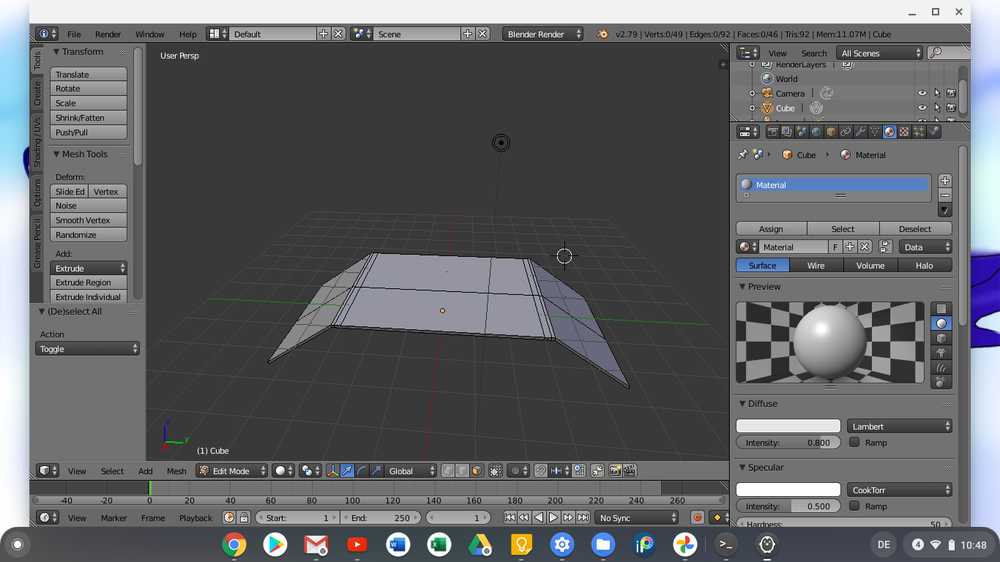Open the Material properties tab icon
This screenshot has height=562, width=1000.
tap(889, 132)
